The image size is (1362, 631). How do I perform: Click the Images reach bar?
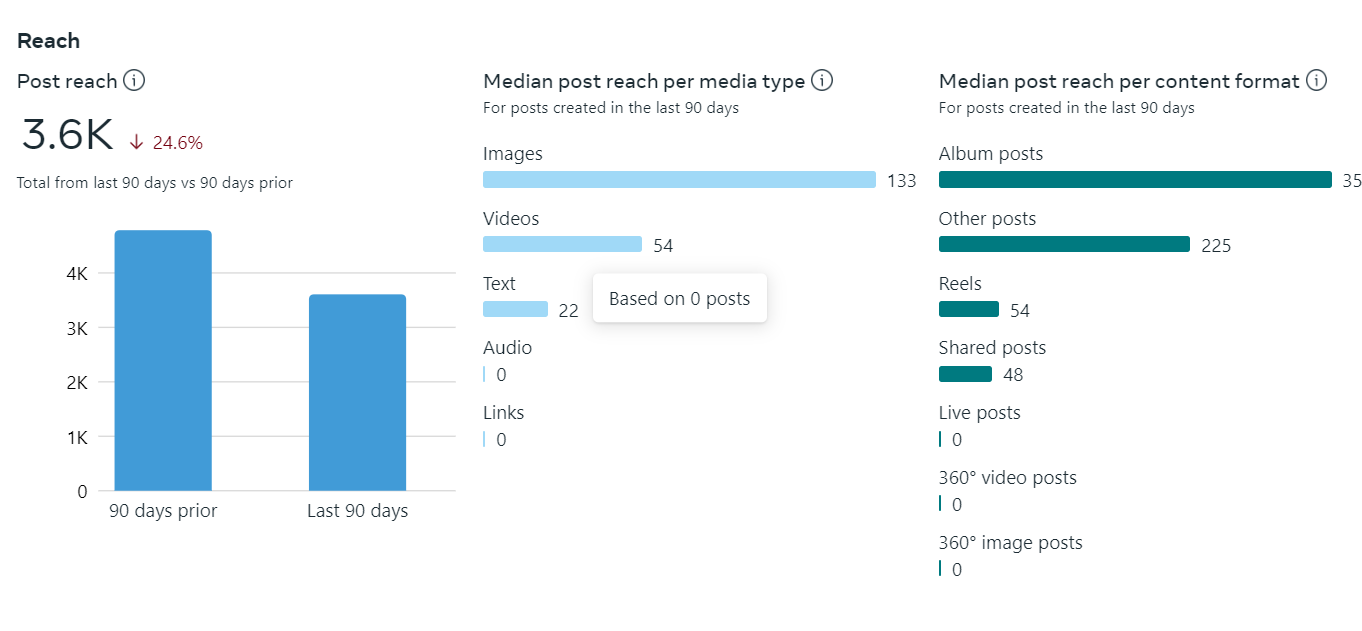pyautogui.click(x=679, y=180)
